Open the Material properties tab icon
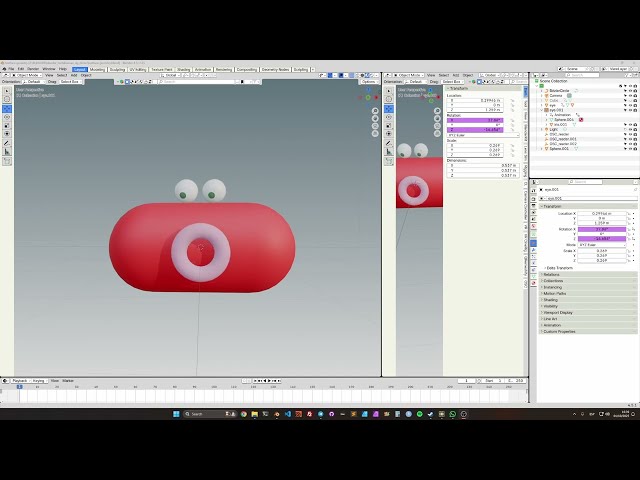Viewport: 640px width, 480px height. pos(533,283)
